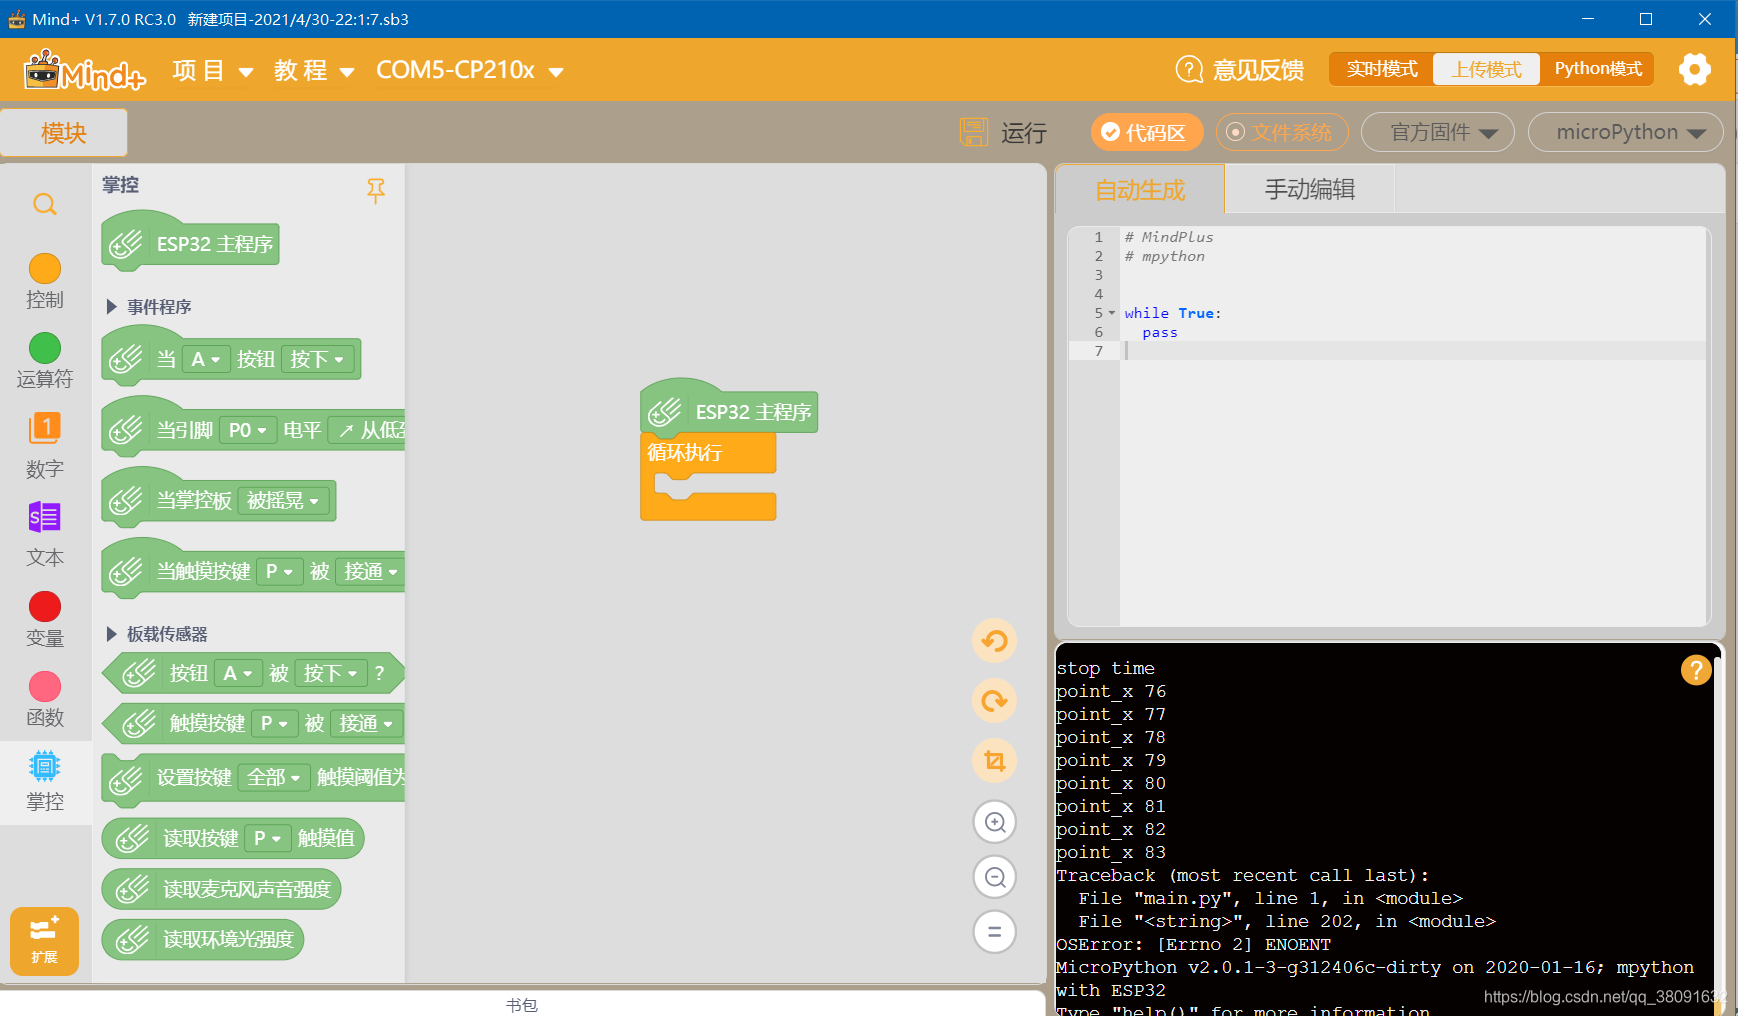Click the '# mpython' comment in code
Screen dimensions: 1738x1016
coord(1164,256)
